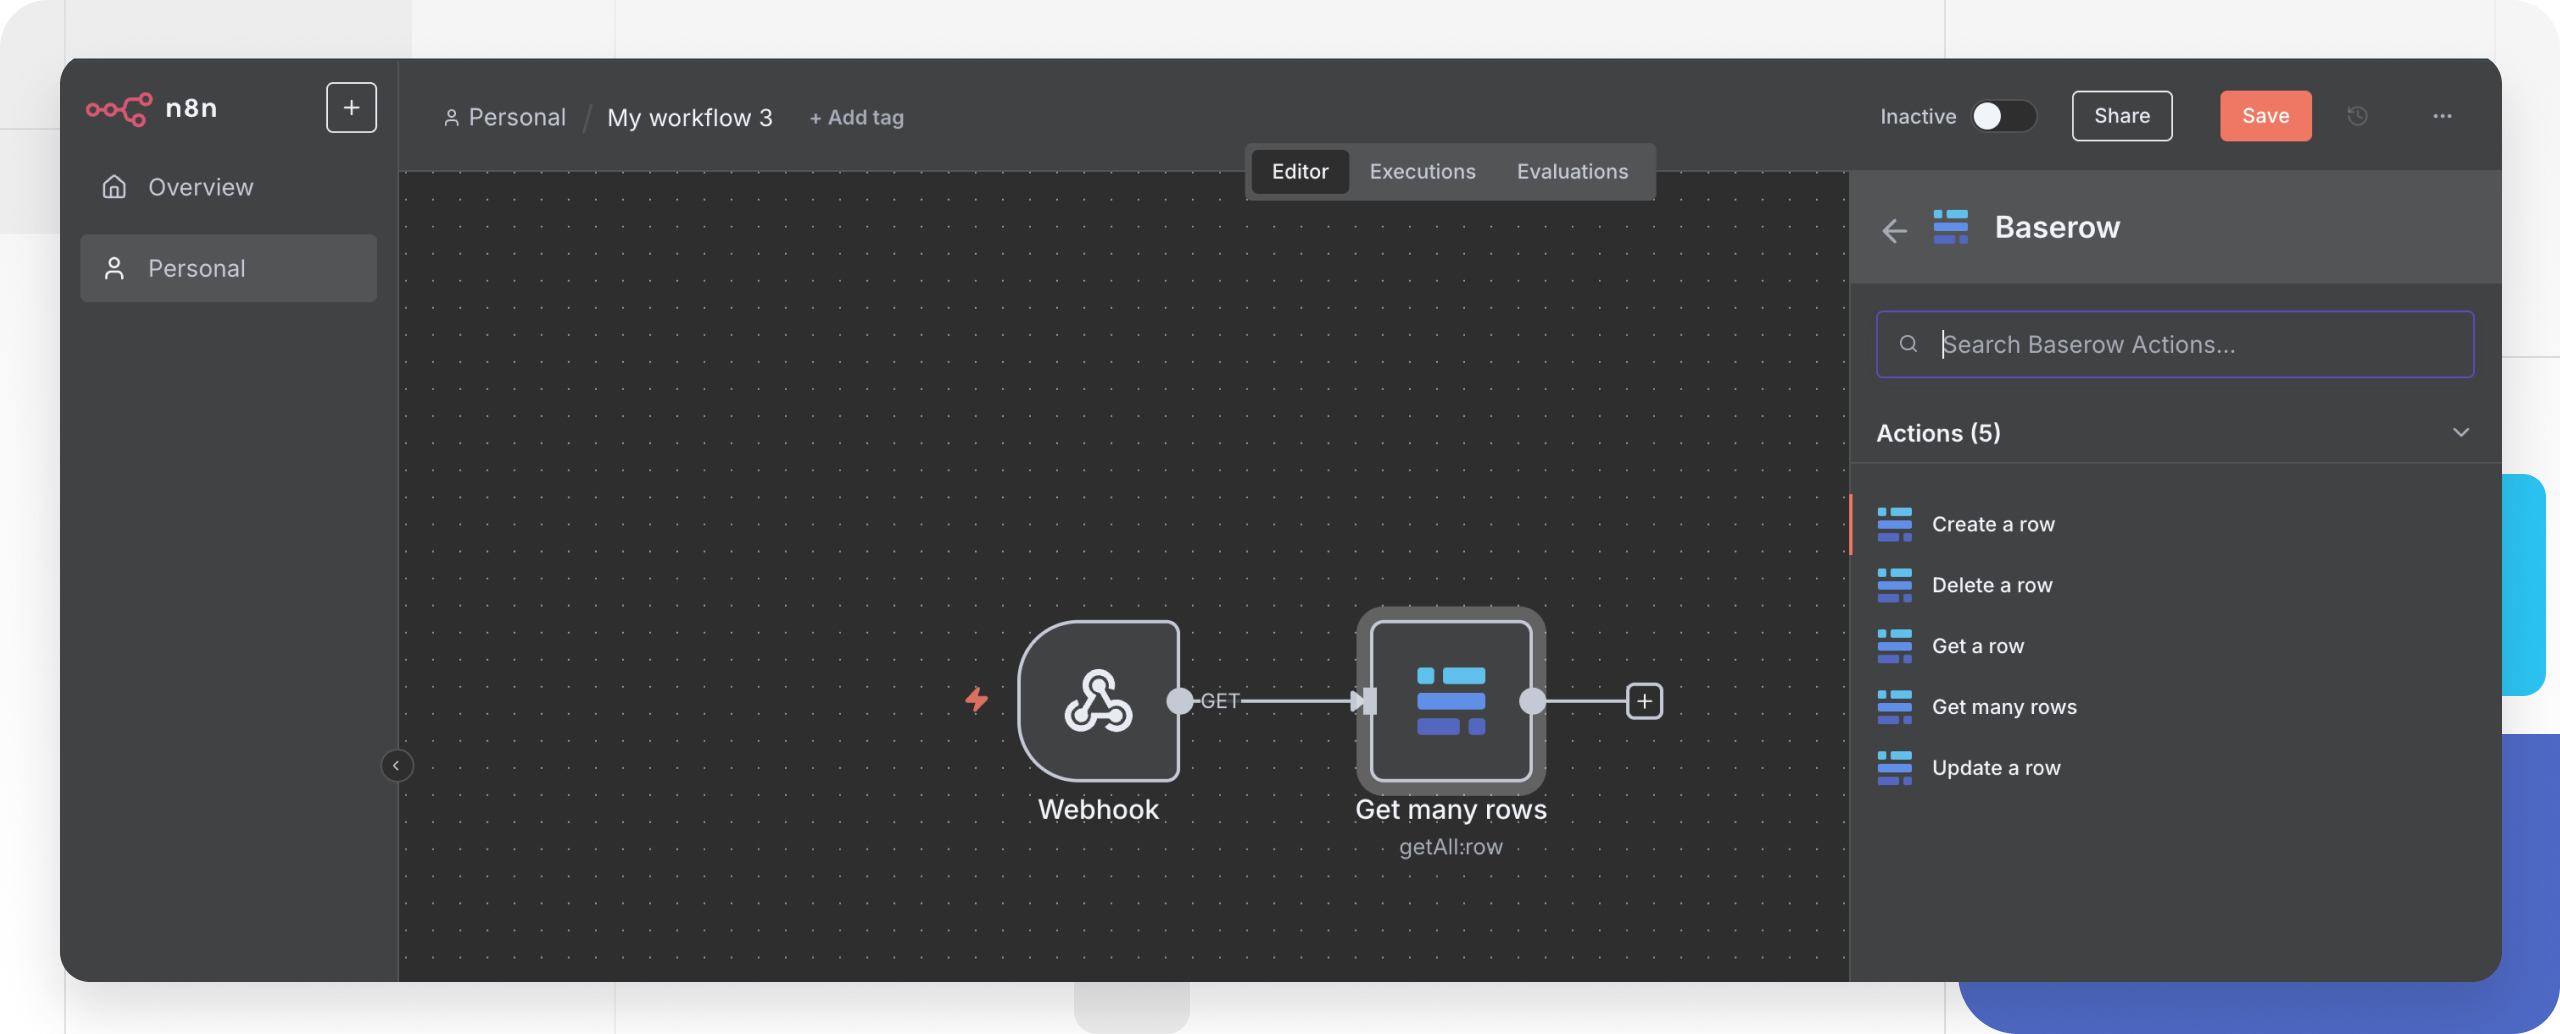The width and height of the screenshot is (2560, 1034).
Task: Click the red trigger lightning bolt icon
Action: tap(976, 699)
